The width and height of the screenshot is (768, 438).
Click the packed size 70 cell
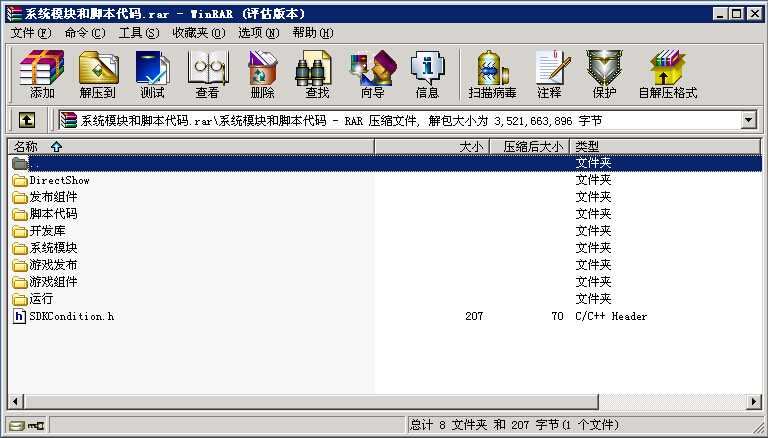[557, 316]
